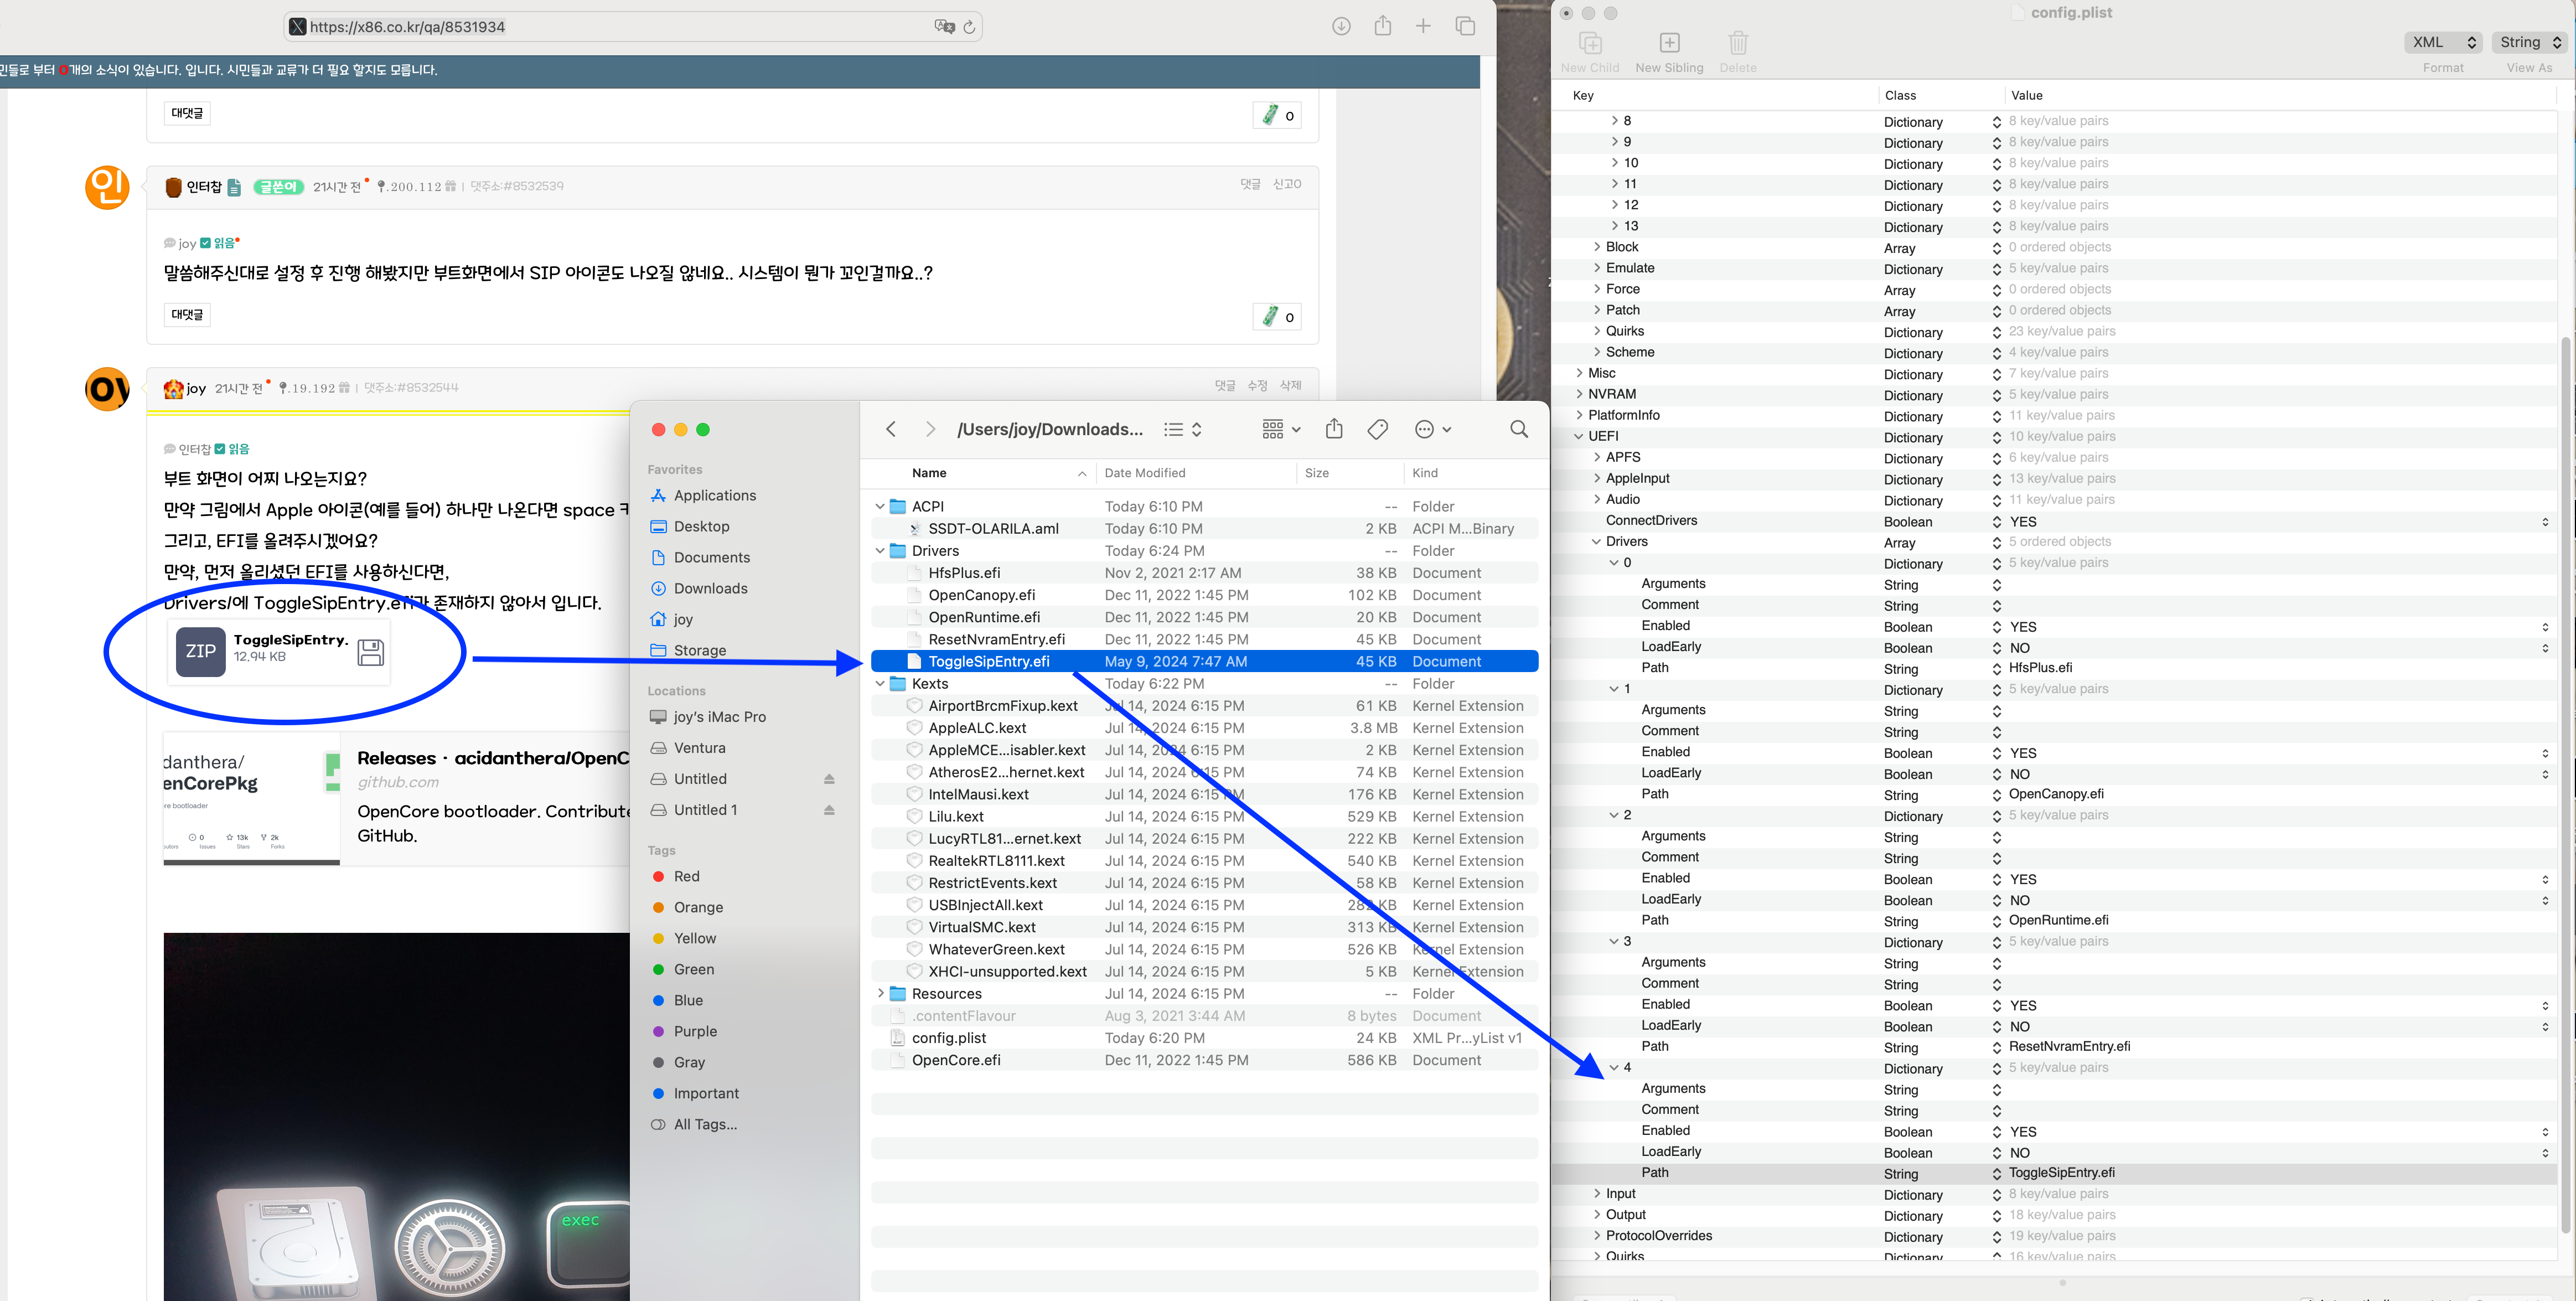Click Safari translate icon in address bar
Image resolution: width=2576 pixels, height=1301 pixels.
(944, 27)
